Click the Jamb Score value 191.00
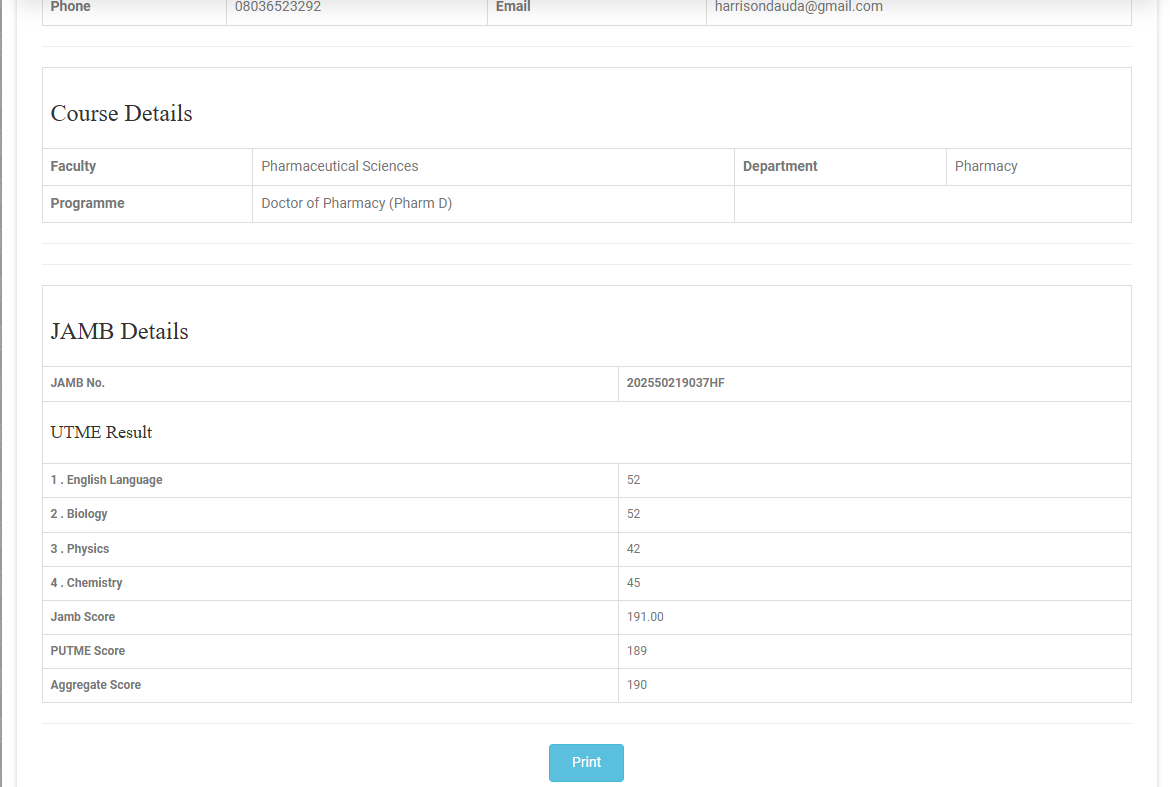The image size is (1170, 787). tap(645, 617)
